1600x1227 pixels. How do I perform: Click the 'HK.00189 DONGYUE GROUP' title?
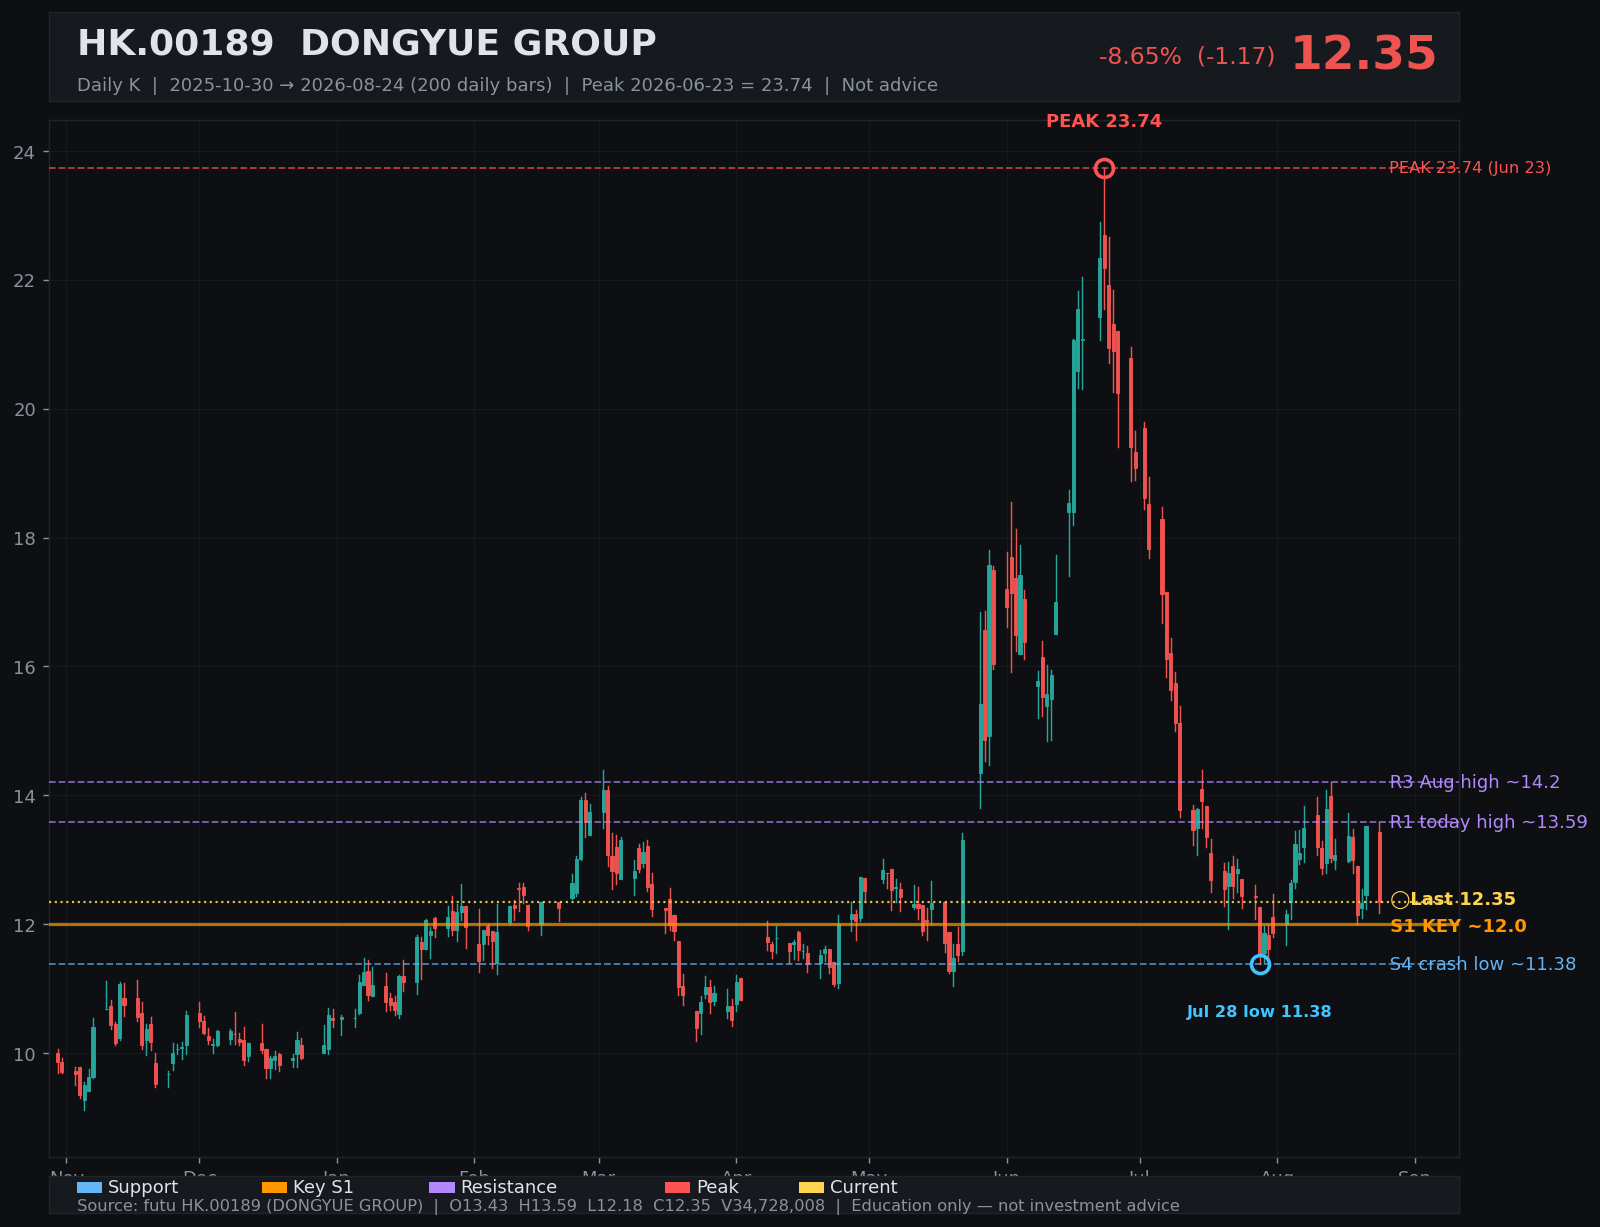(x=367, y=44)
